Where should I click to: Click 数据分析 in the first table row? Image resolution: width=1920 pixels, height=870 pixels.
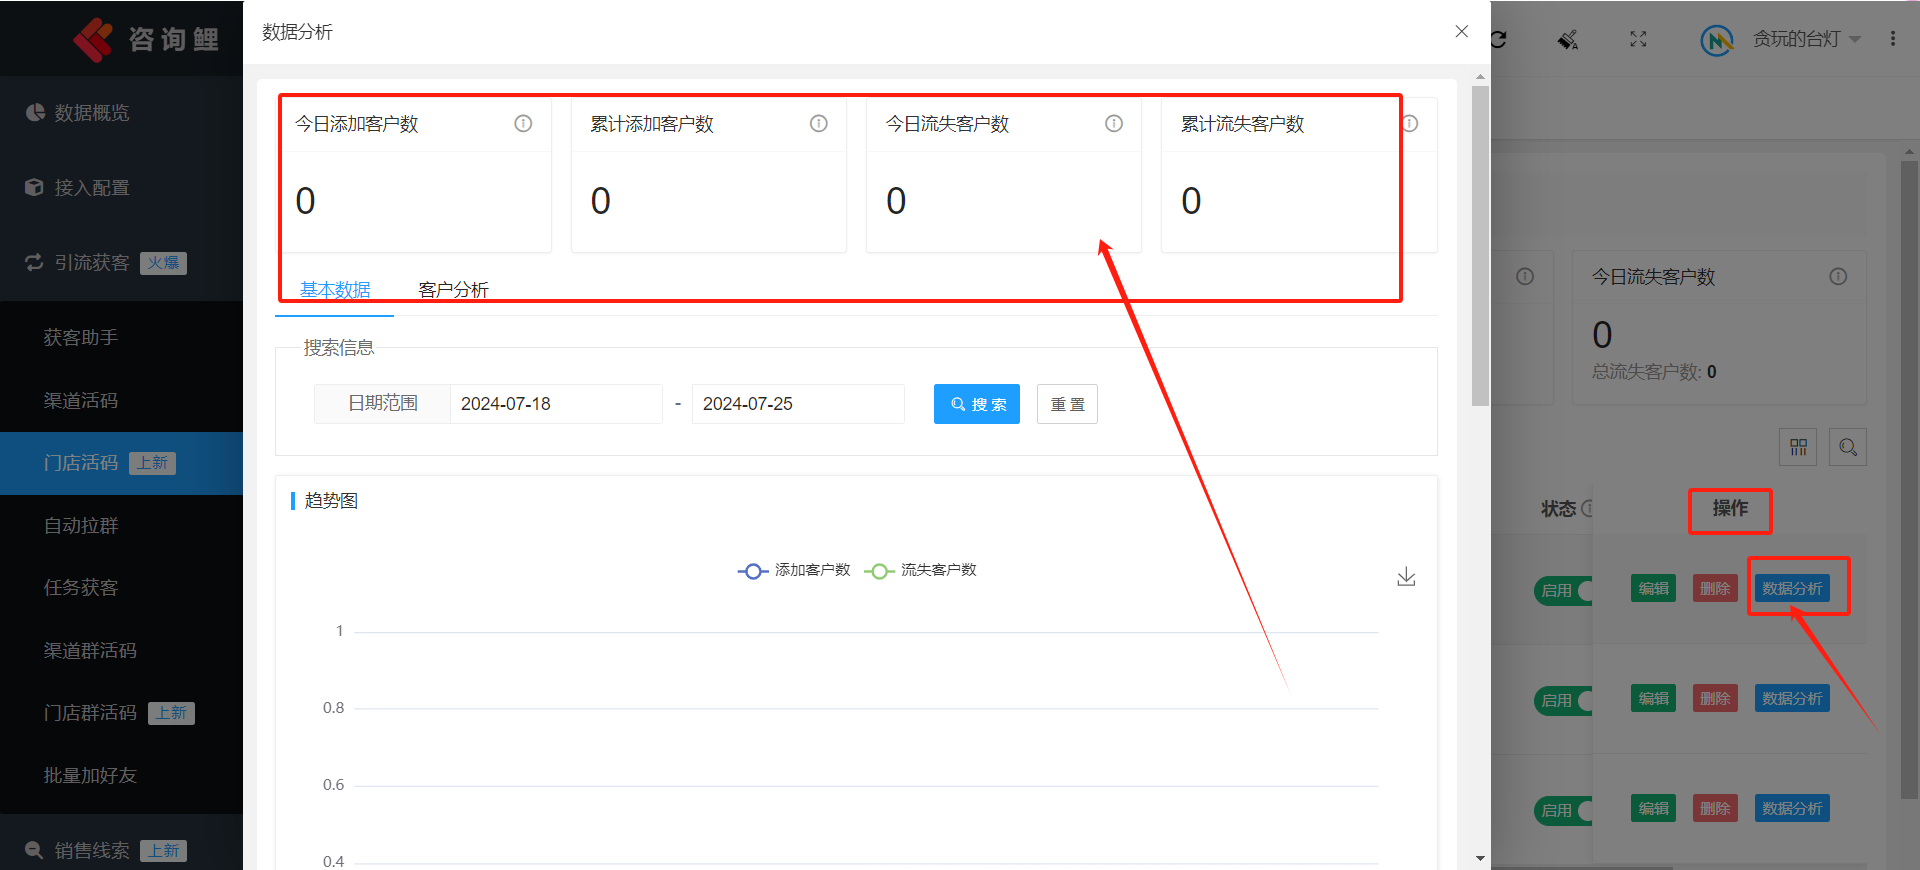coord(1792,588)
